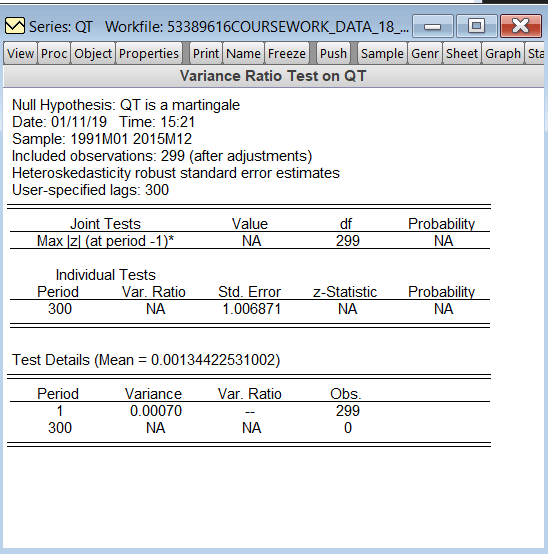Select the 'Null Hypothesis: QT is a martingale' line
548x554 pixels.
[126, 105]
